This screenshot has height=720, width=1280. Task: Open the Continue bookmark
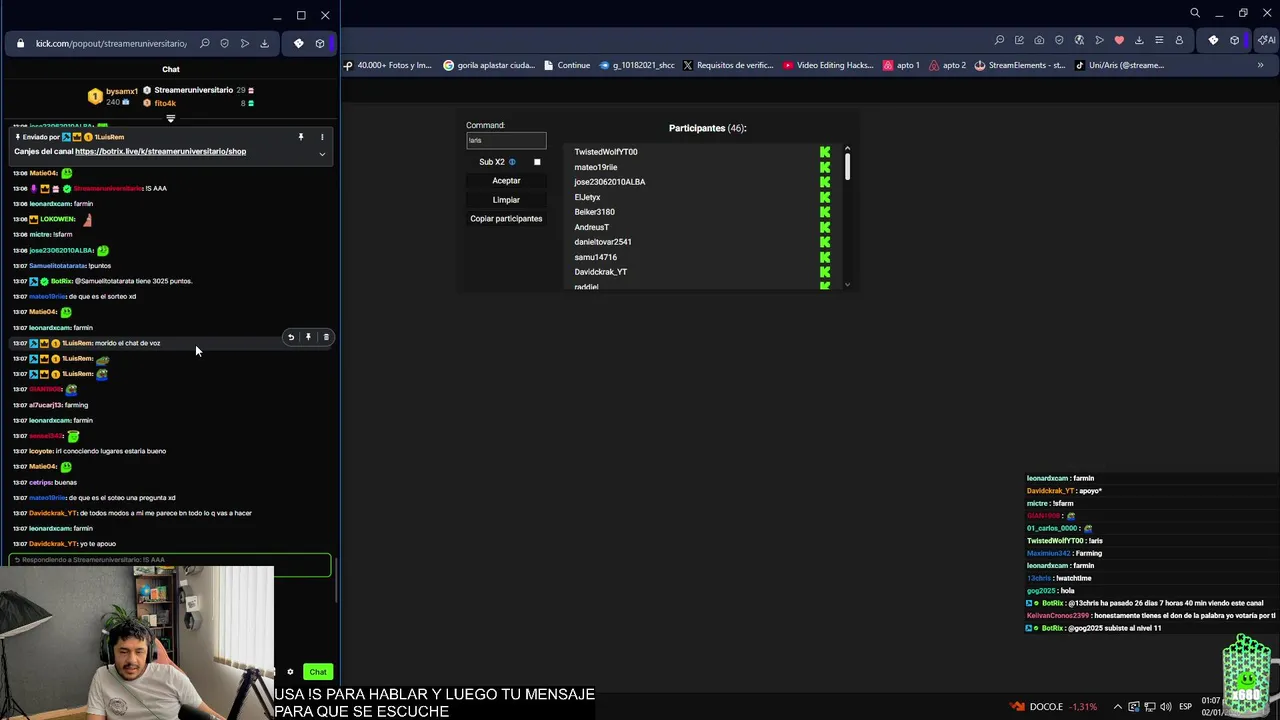tap(566, 65)
